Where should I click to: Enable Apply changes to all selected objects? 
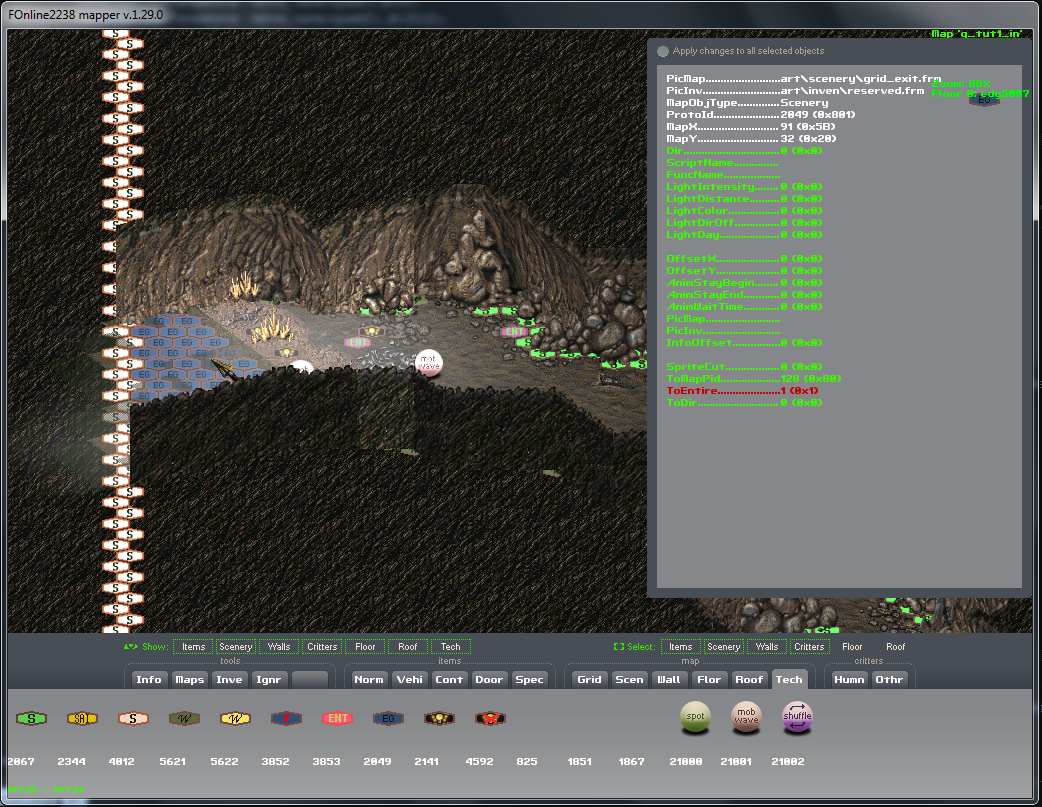(662, 51)
